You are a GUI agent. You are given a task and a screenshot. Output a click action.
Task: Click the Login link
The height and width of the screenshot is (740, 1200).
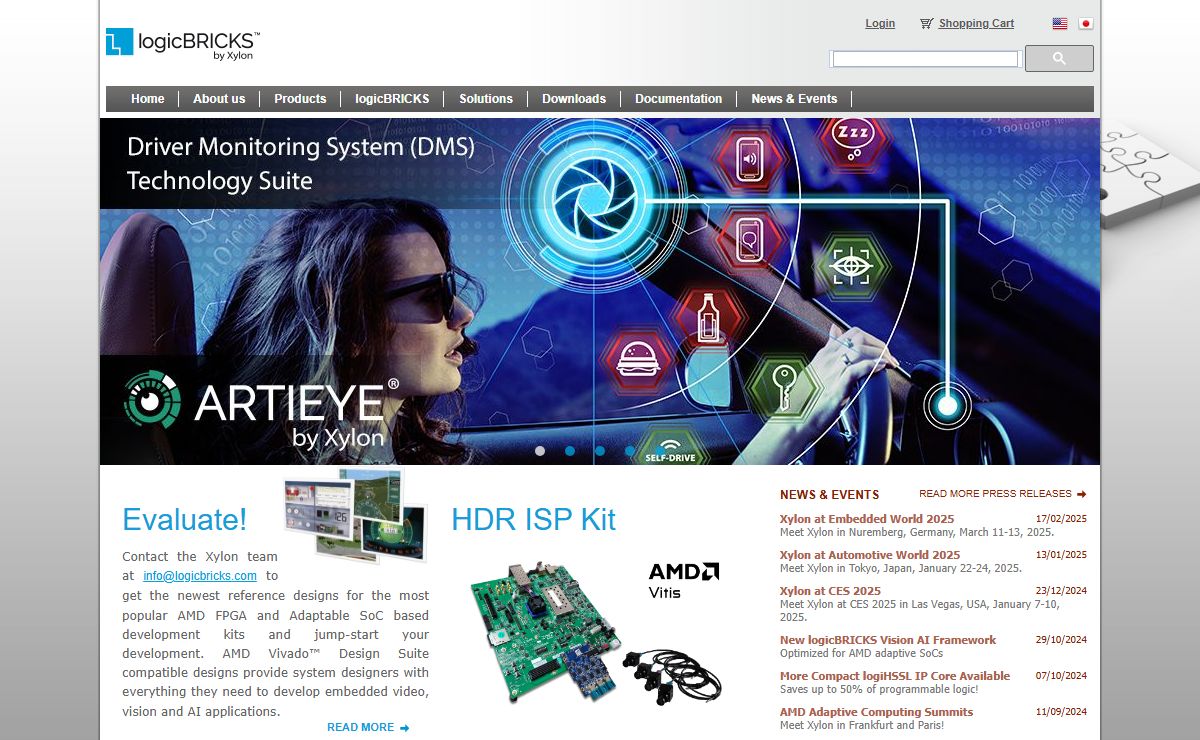[x=880, y=23]
